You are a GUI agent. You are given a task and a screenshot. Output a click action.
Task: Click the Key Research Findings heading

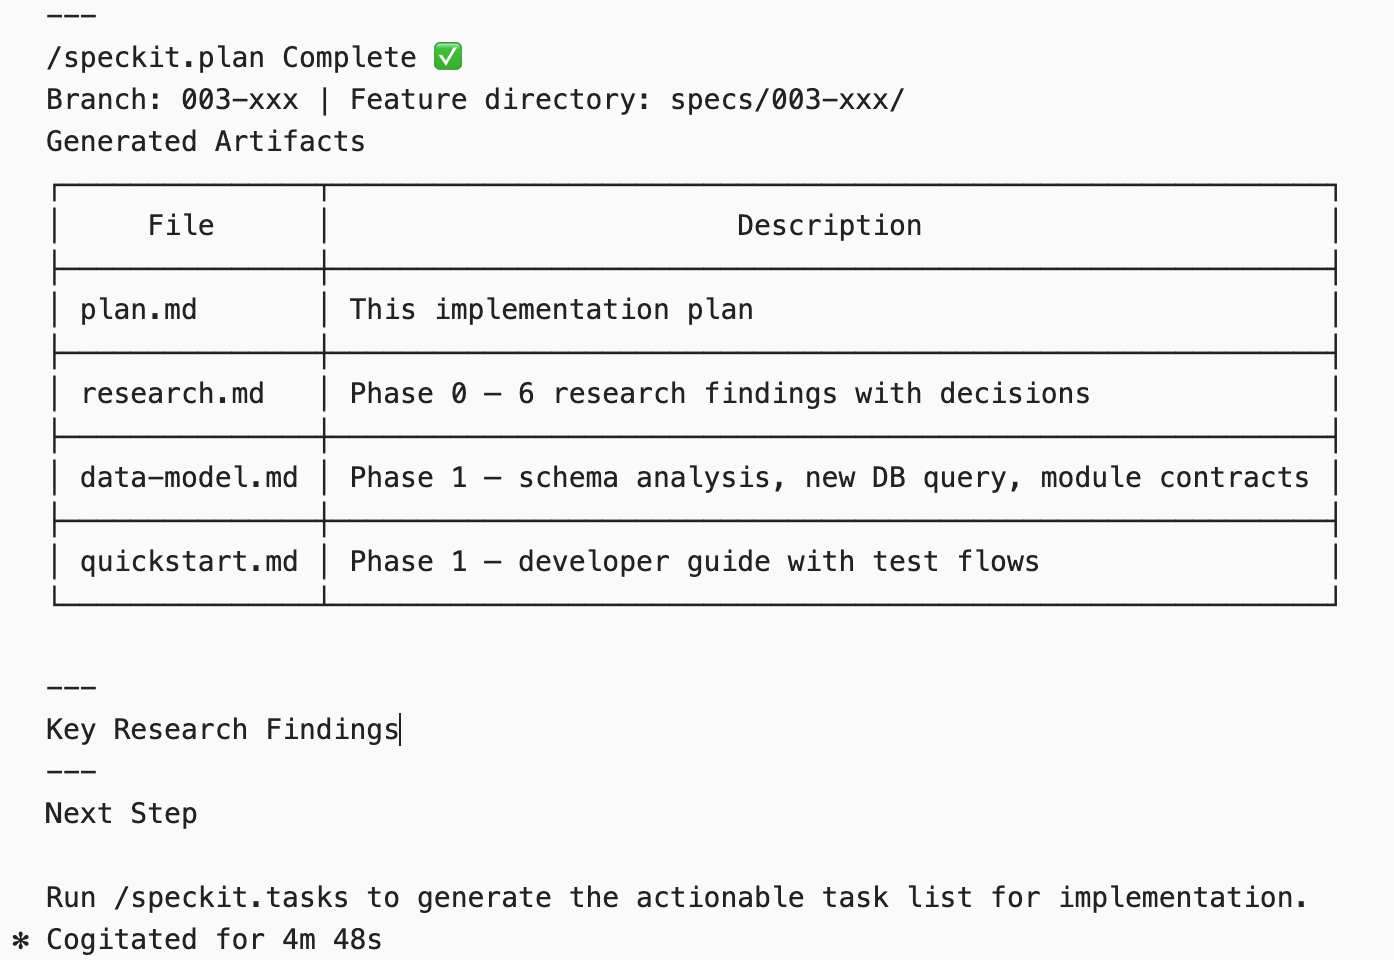(x=222, y=730)
